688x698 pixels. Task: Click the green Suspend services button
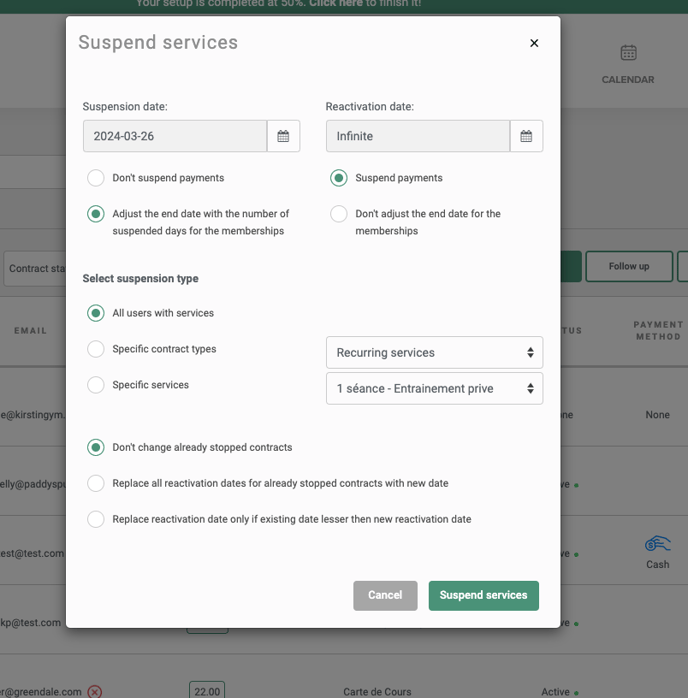(x=484, y=596)
